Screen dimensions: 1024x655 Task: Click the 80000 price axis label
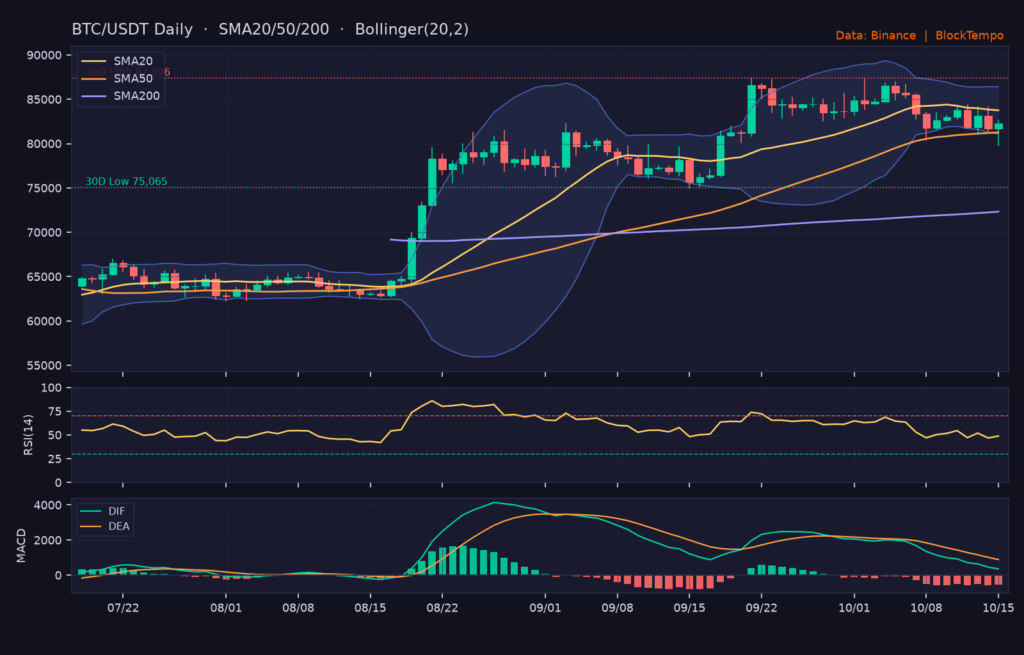pos(44,144)
